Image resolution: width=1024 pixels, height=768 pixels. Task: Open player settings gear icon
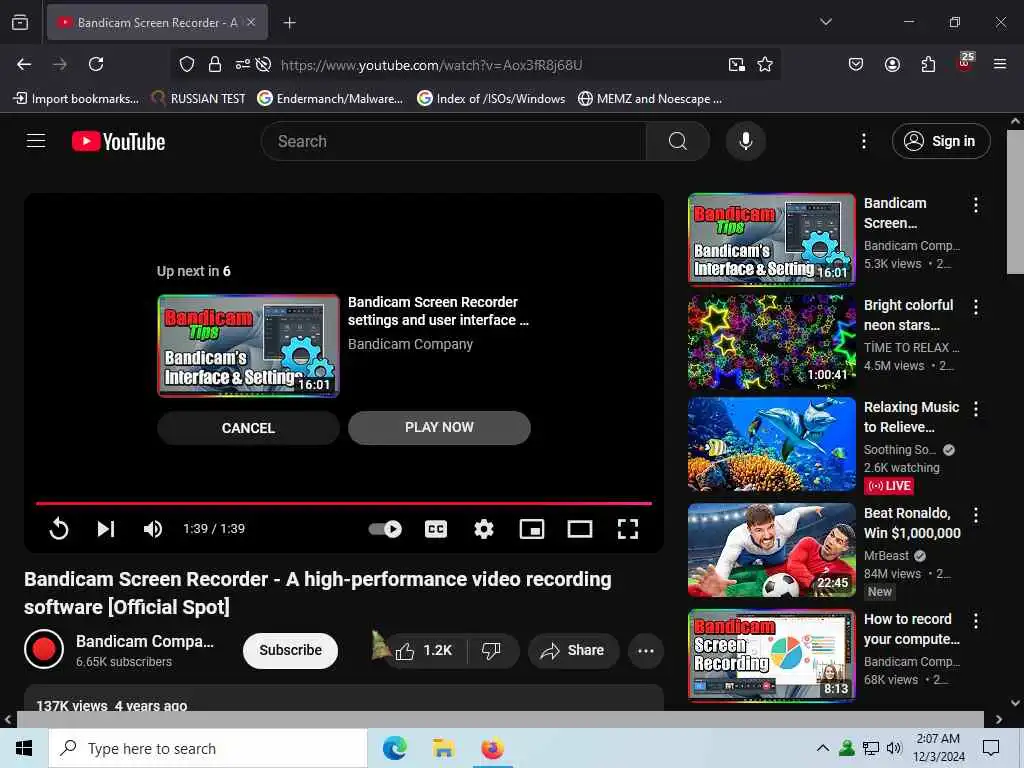(x=483, y=528)
